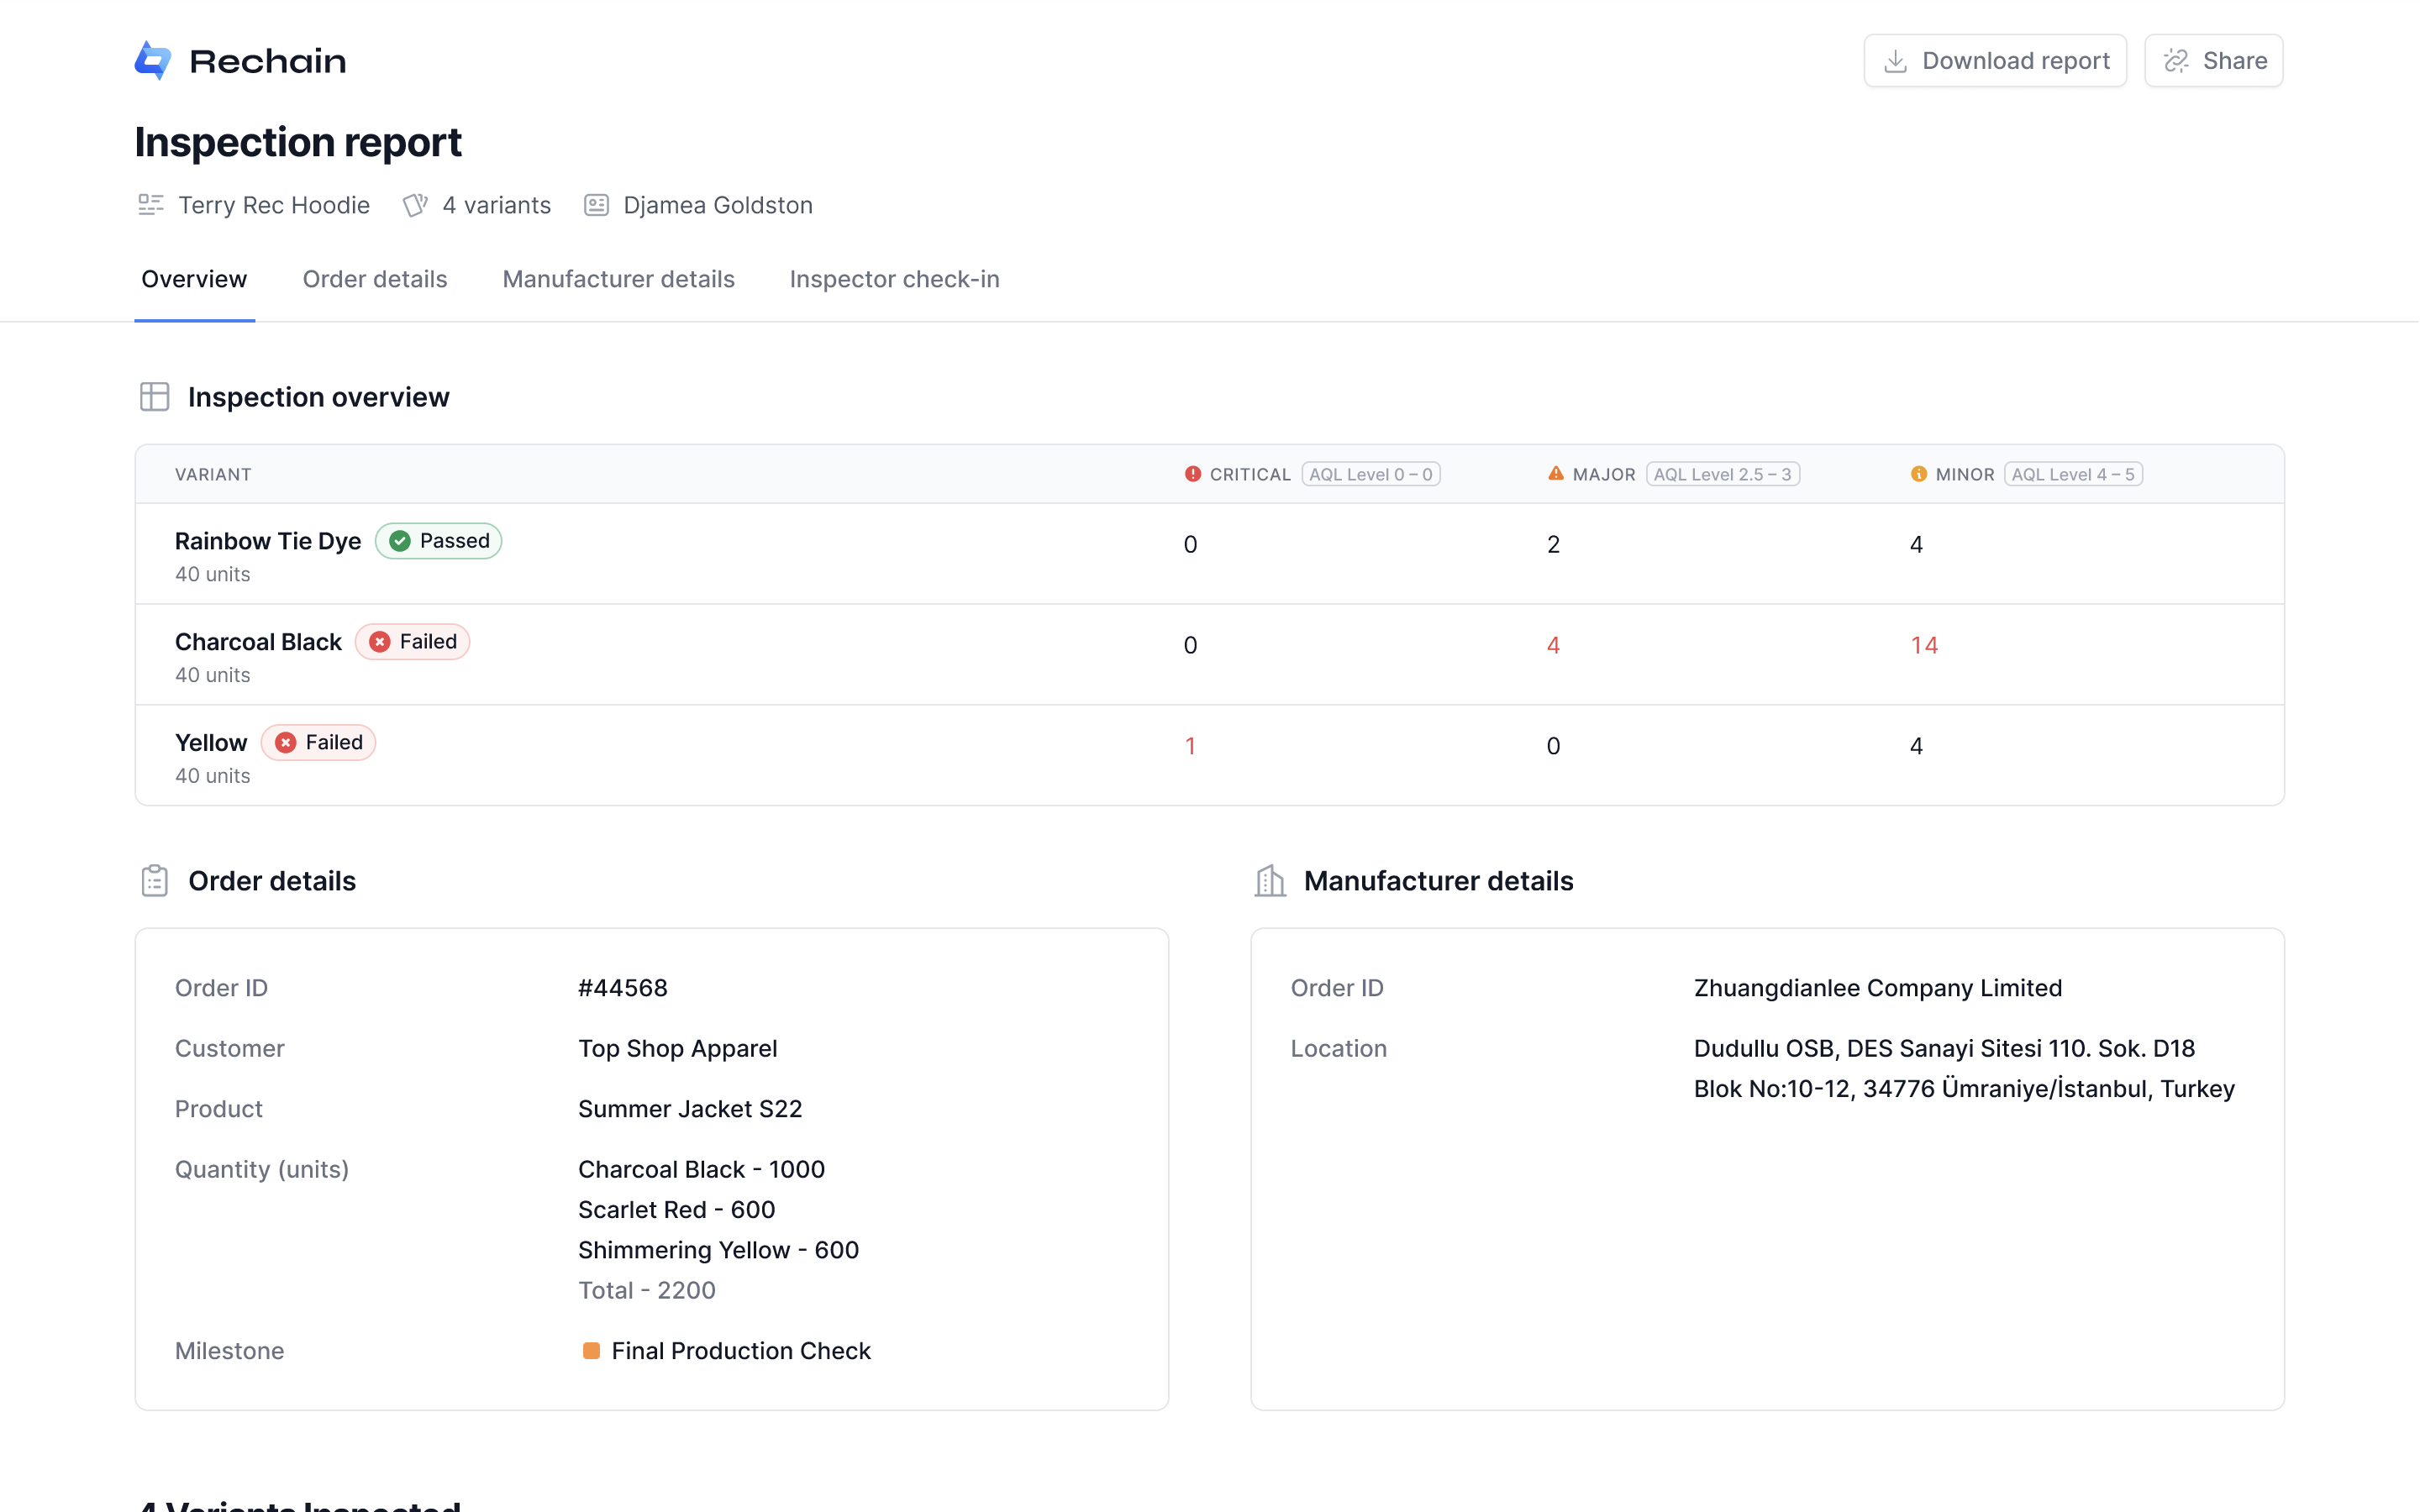This screenshot has height=1512, width=2420.
Task: Click the red Critical alert icon
Action: point(1192,474)
